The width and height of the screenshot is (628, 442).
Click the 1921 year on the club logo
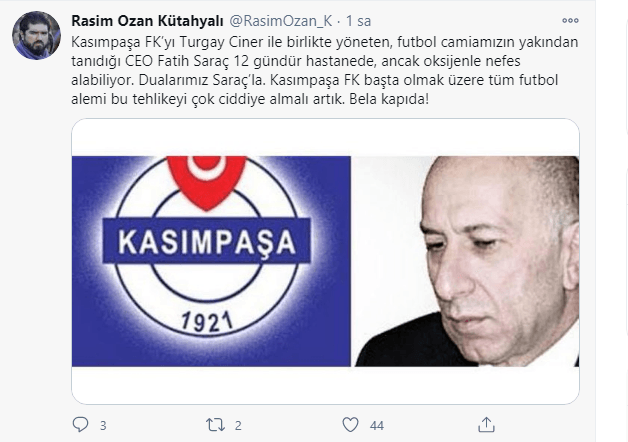207,323
